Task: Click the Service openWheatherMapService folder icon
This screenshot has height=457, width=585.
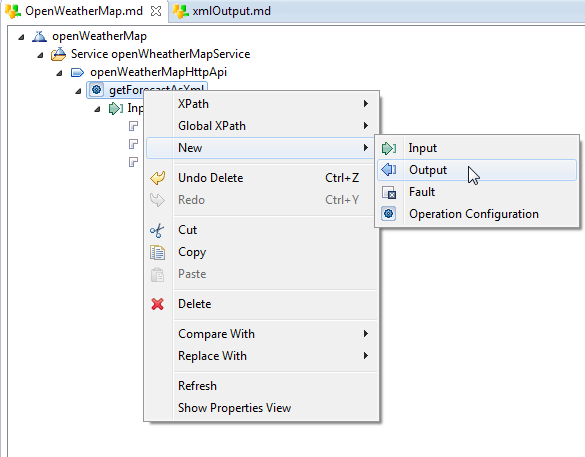Action: pos(59,54)
